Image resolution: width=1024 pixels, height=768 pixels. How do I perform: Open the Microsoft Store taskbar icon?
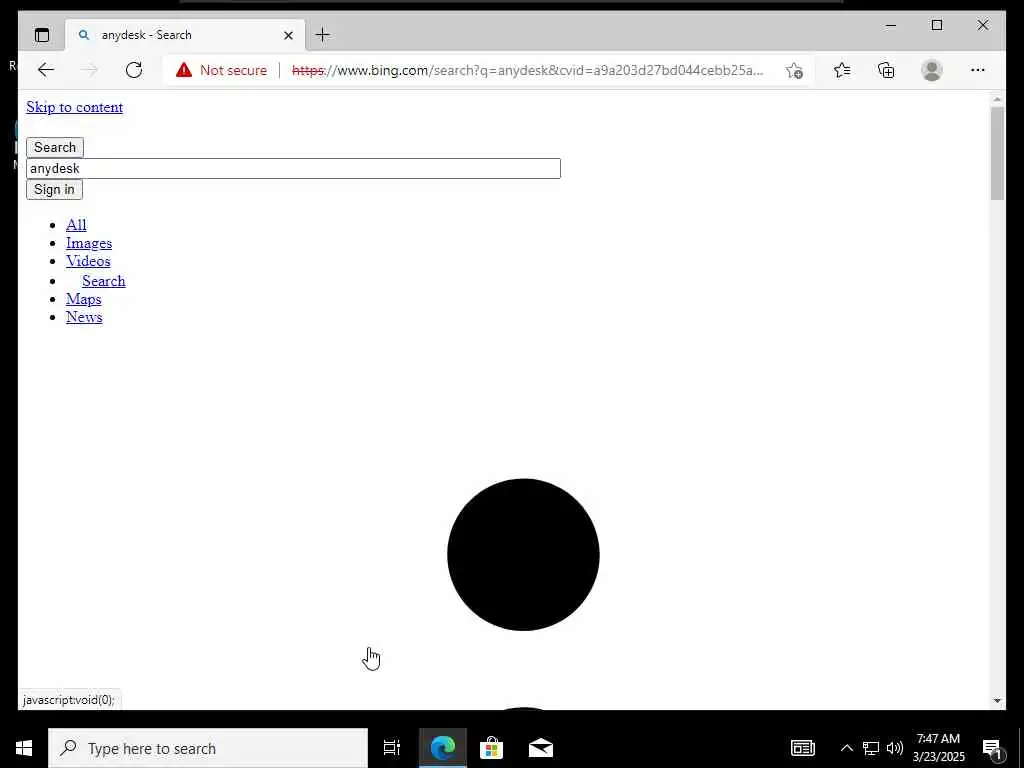(491, 748)
